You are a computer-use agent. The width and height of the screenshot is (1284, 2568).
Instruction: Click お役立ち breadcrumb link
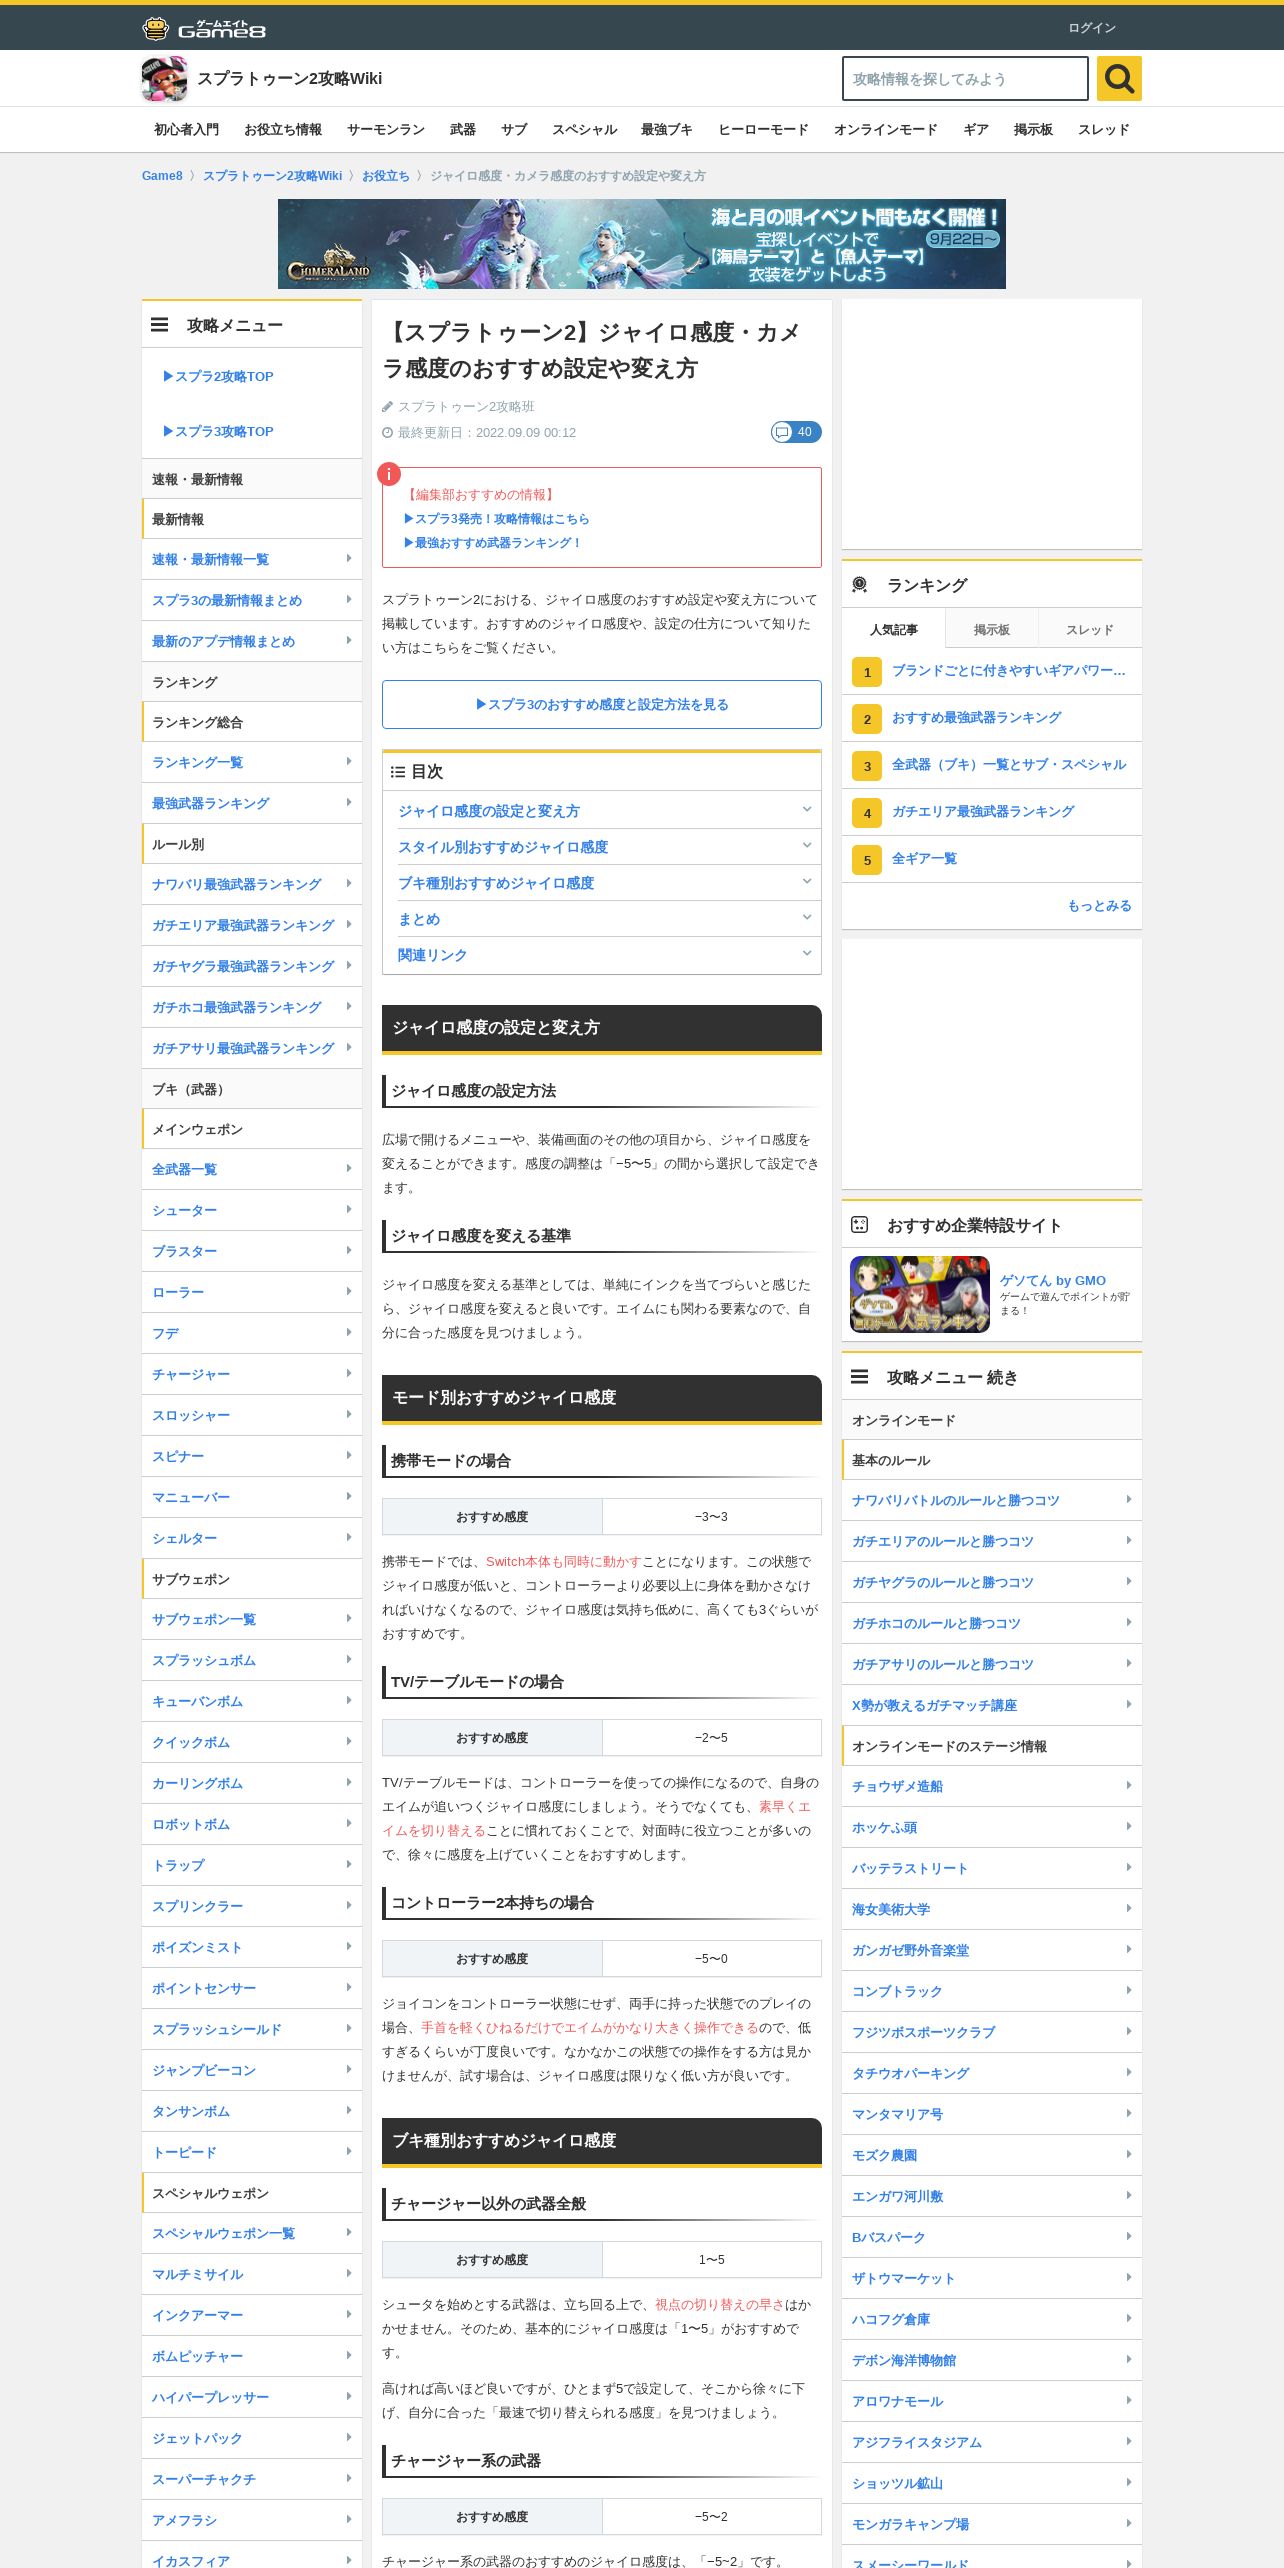point(386,176)
